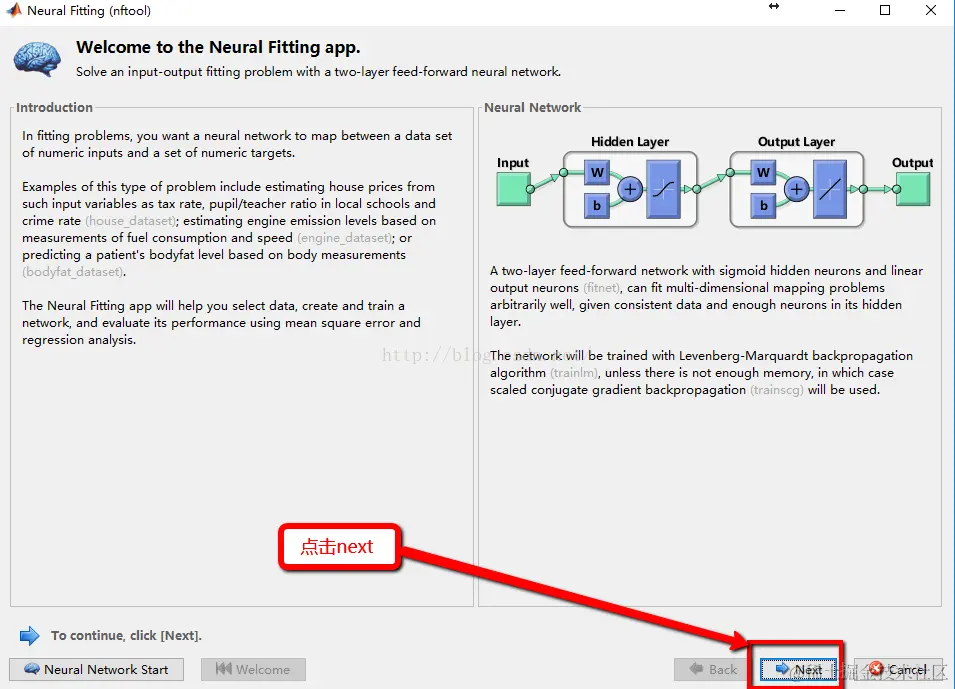Select Hidden Layer W weight block
Screen dimensions: 955x689
coord(597,172)
